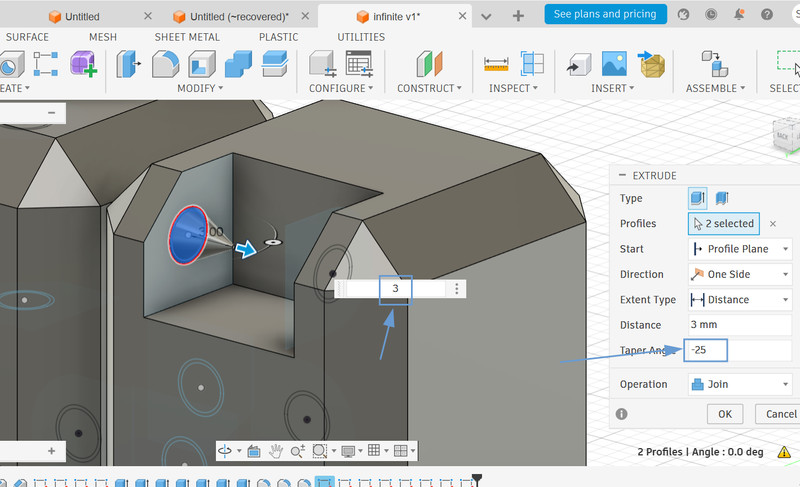This screenshot has height=487, width=800.
Task: Click the Orbit navigation tool
Action: click(x=226, y=452)
